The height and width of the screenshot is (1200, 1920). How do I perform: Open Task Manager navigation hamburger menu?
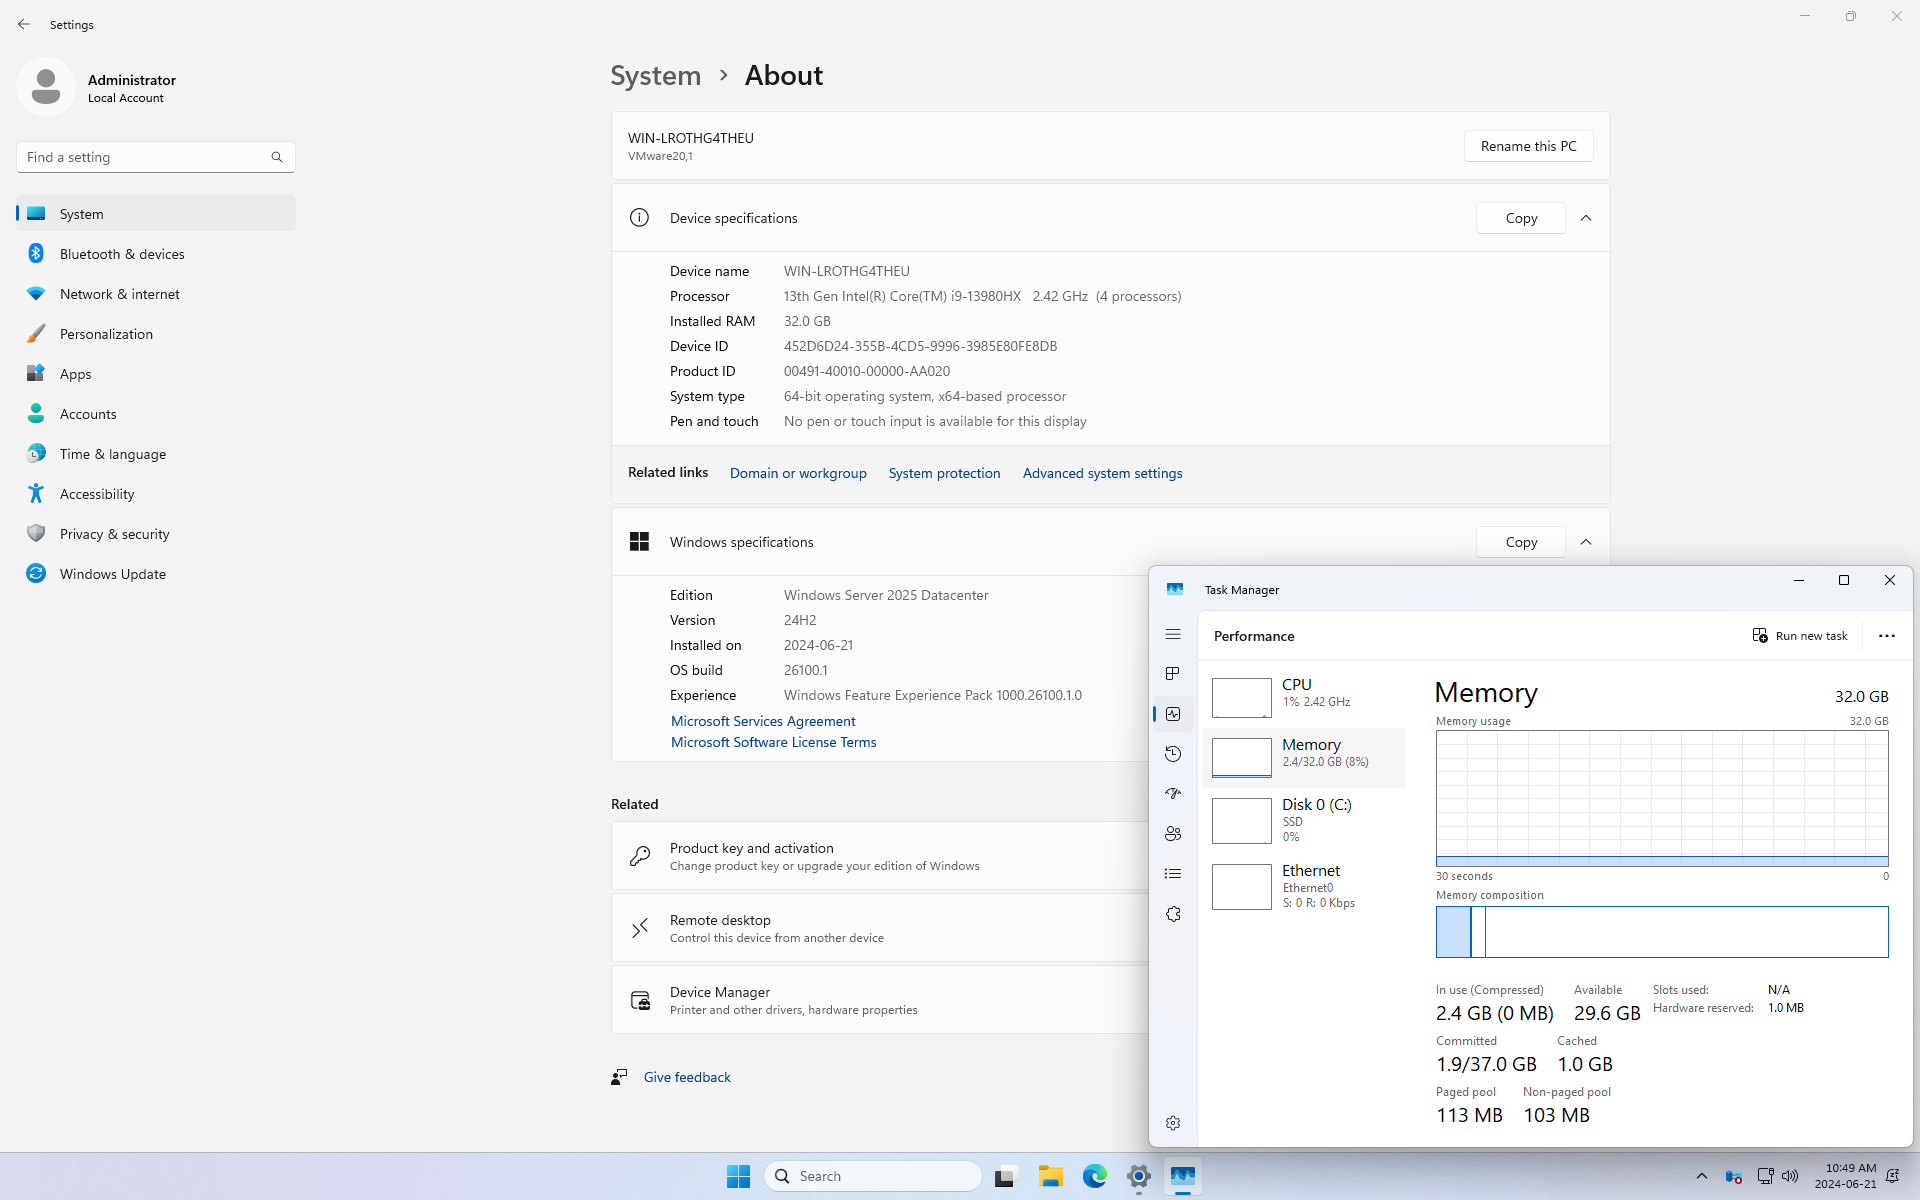[x=1173, y=635]
